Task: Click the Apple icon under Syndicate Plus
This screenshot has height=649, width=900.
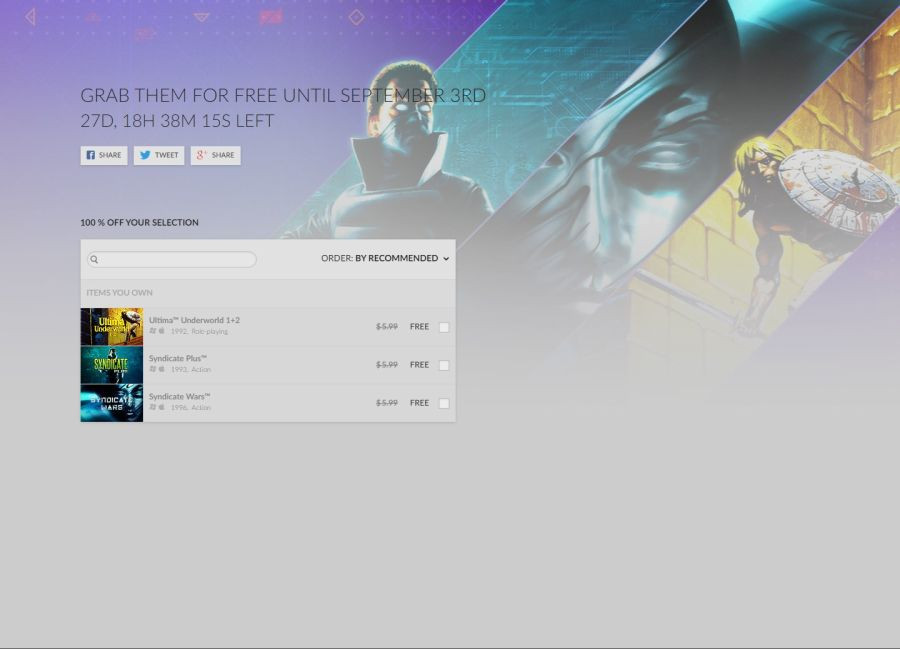Action: (x=162, y=369)
